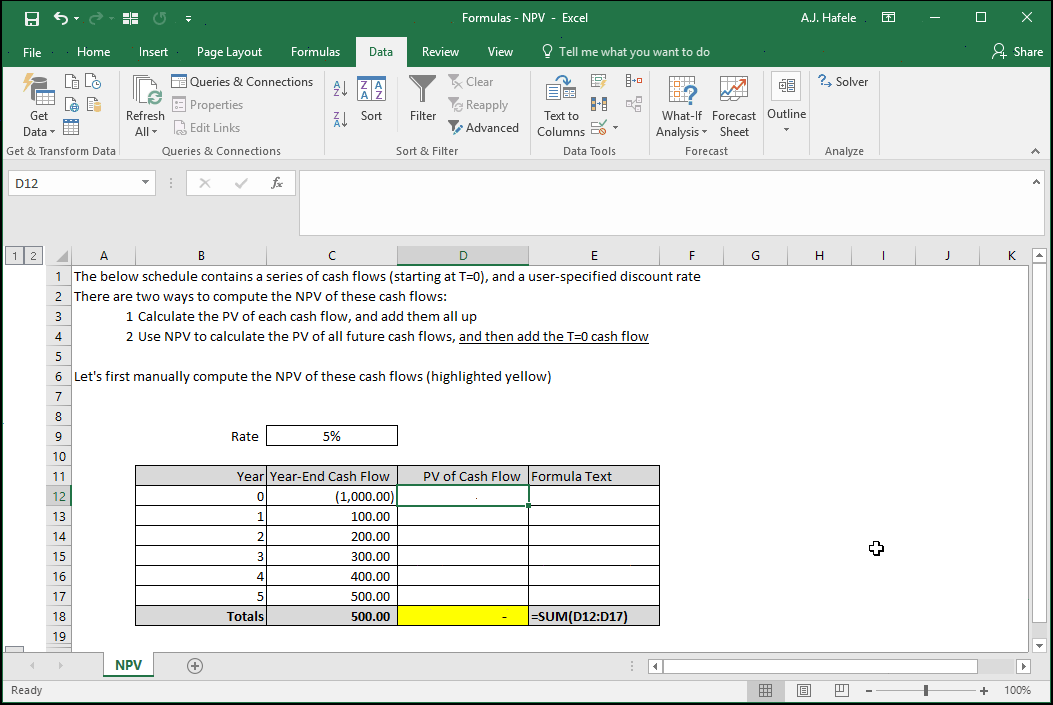Select row 12 header
This screenshot has width=1053, height=705.
tap(59, 496)
